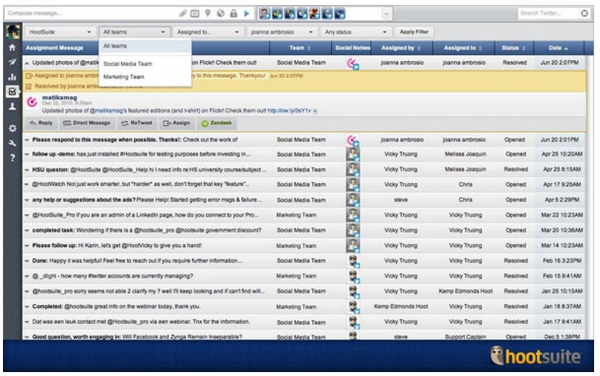
Task: Expand the 'Please respond to this message' row
Action: (27, 140)
